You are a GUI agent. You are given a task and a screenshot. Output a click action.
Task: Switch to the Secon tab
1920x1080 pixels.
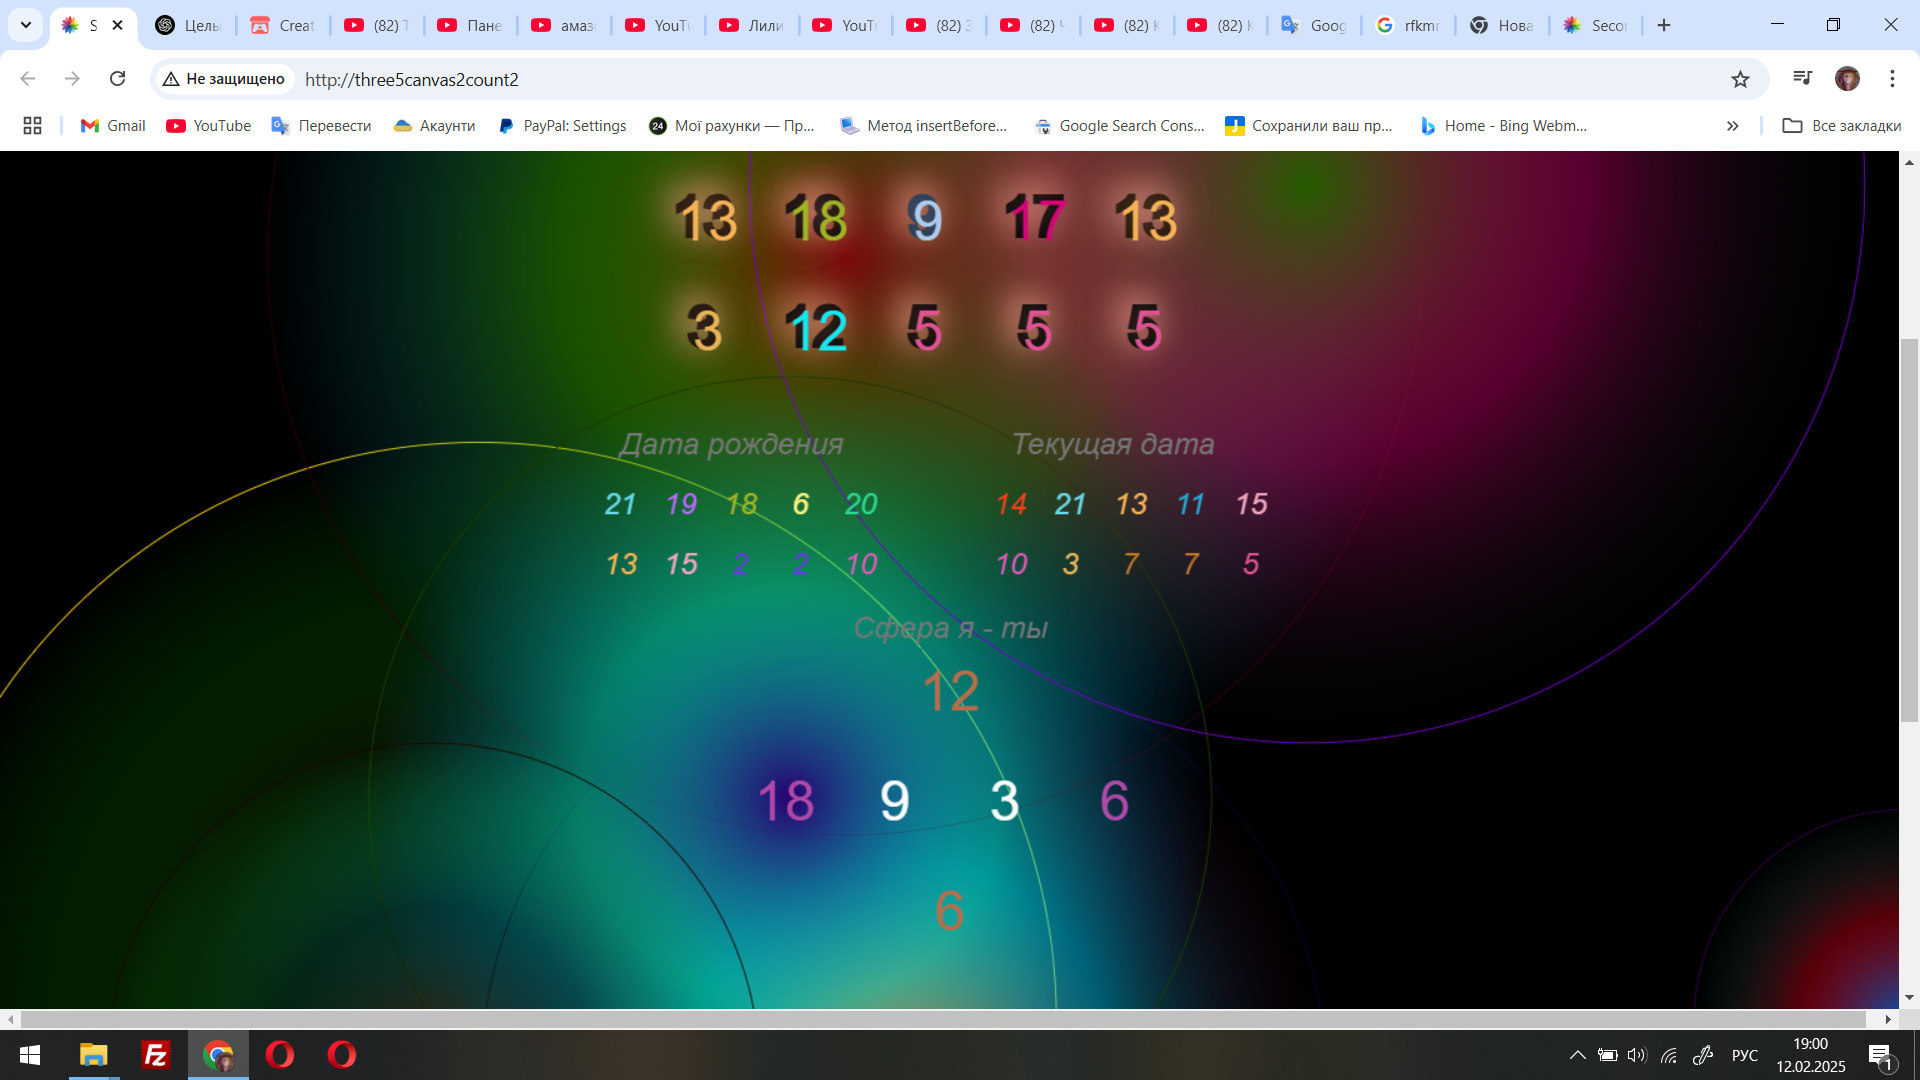click(1596, 25)
